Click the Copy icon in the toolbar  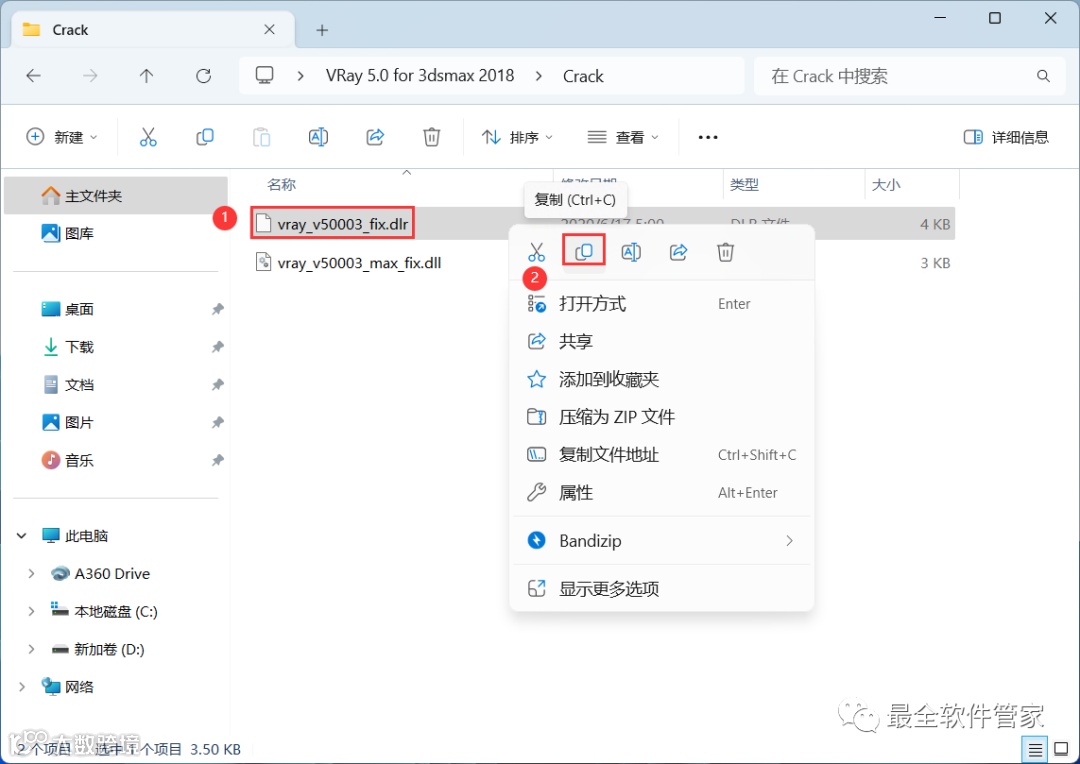coord(205,137)
